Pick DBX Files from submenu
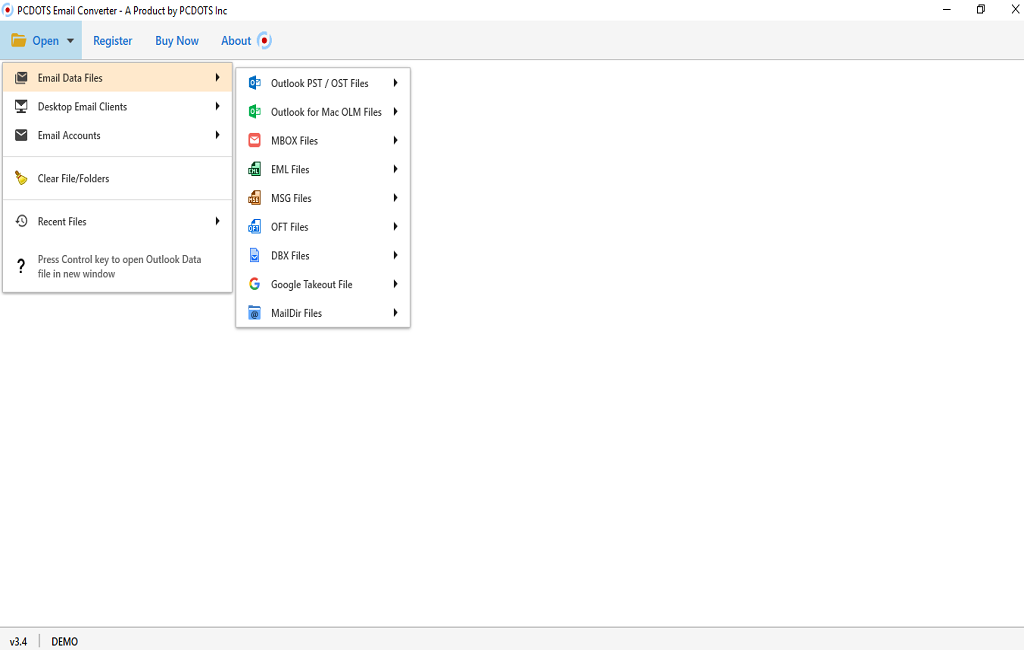This screenshot has height=650, width=1024. click(x=323, y=255)
